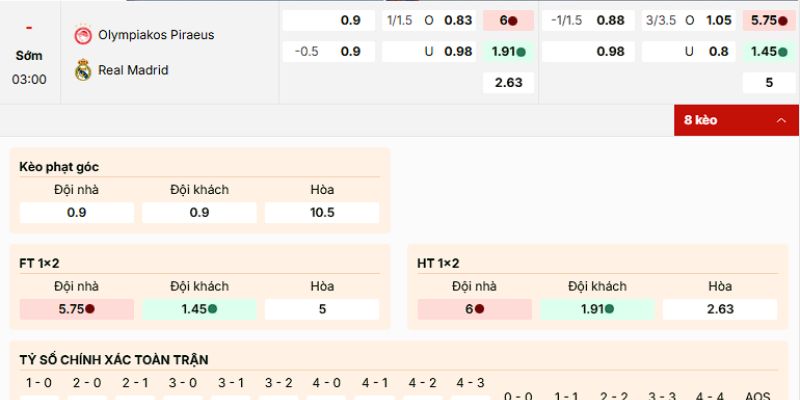Open the Olympiakos Piraeus team name link
800x400 pixels.
click(156, 35)
